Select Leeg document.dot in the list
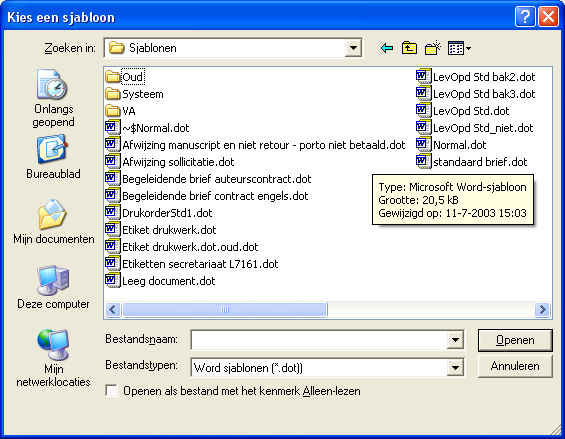This screenshot has width=565, height=439. (x=160, y=281)
